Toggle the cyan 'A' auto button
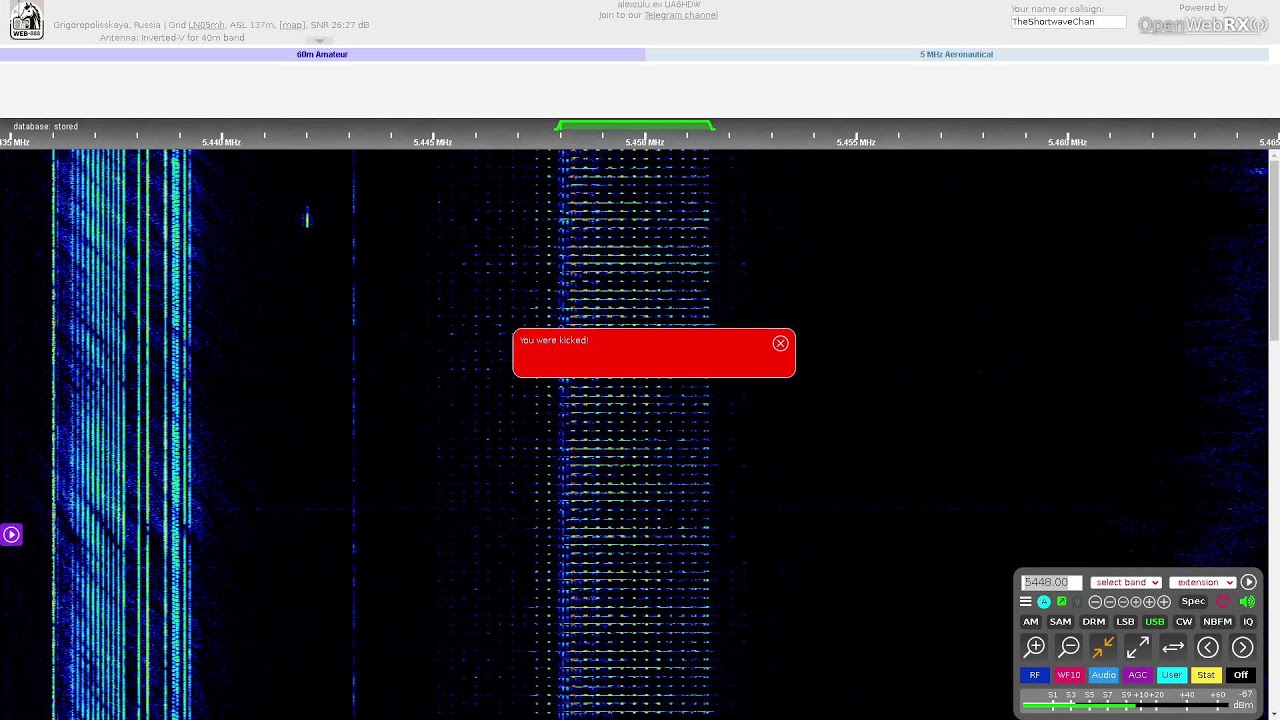Screen dimensions: 1280x720 [1044, 602]
